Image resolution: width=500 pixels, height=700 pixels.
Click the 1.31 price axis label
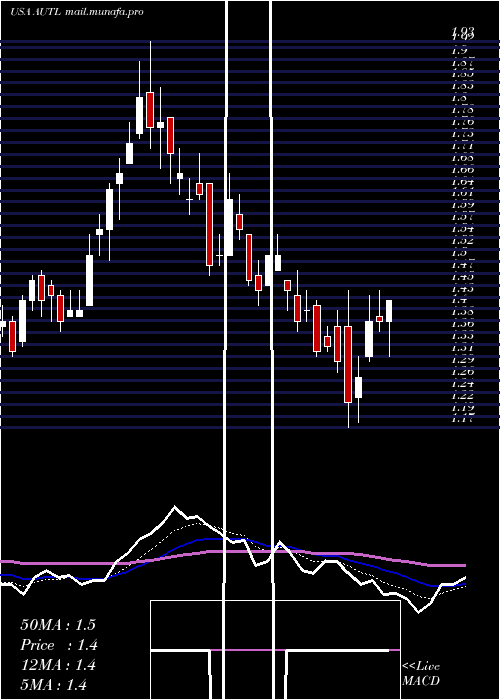point(463,347)
